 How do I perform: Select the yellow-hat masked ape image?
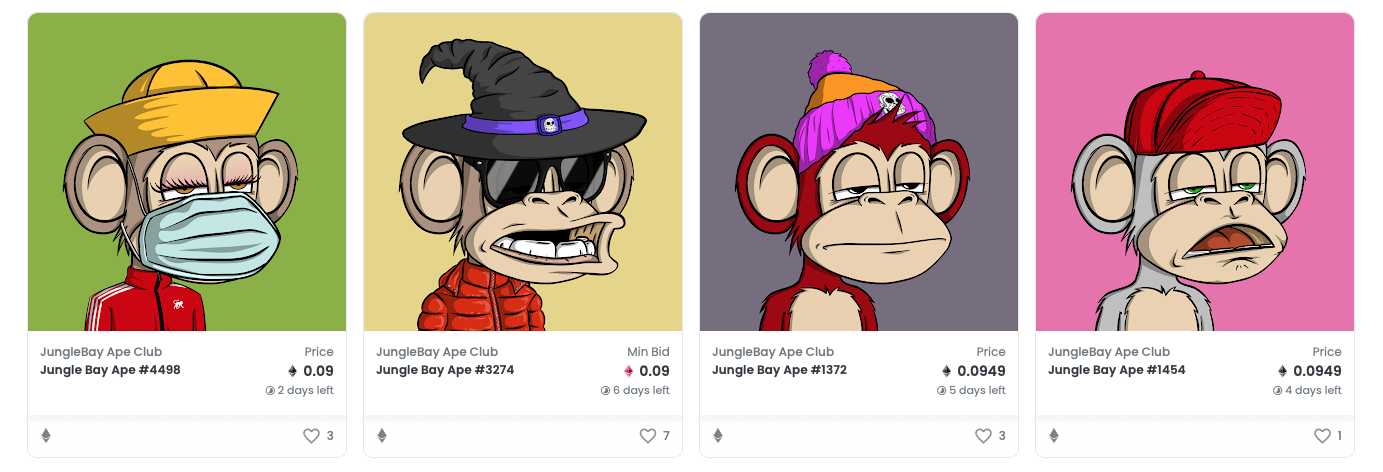click(x=187, y=172)
